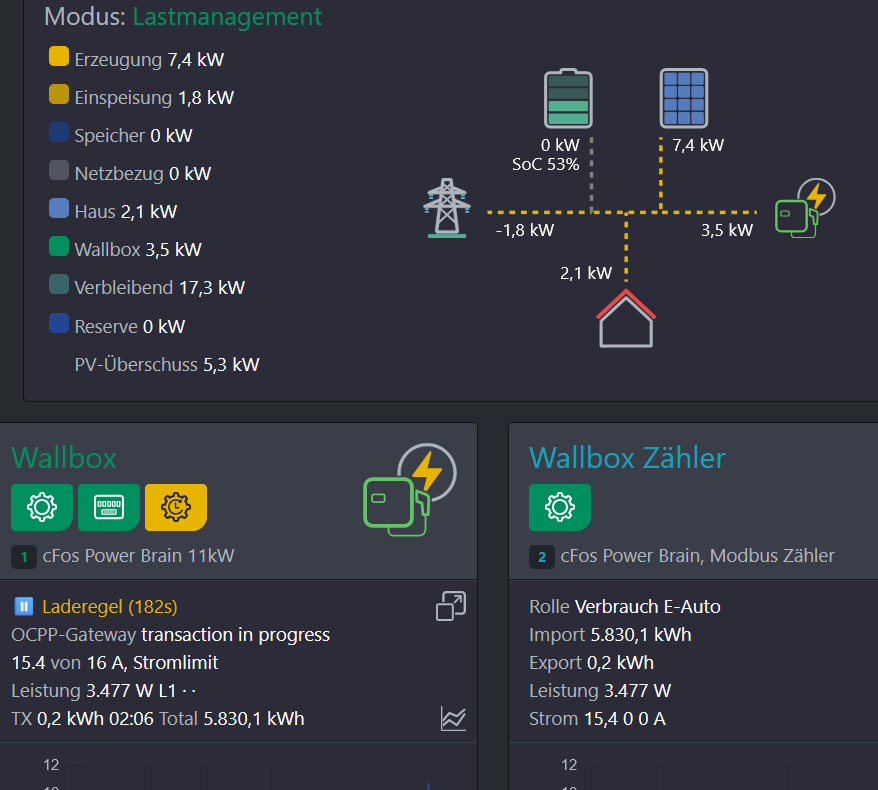This screenshot has width=878, height=790.
Task: Click the Haus light blue legend swatch
Action: (x=59, y=208)
